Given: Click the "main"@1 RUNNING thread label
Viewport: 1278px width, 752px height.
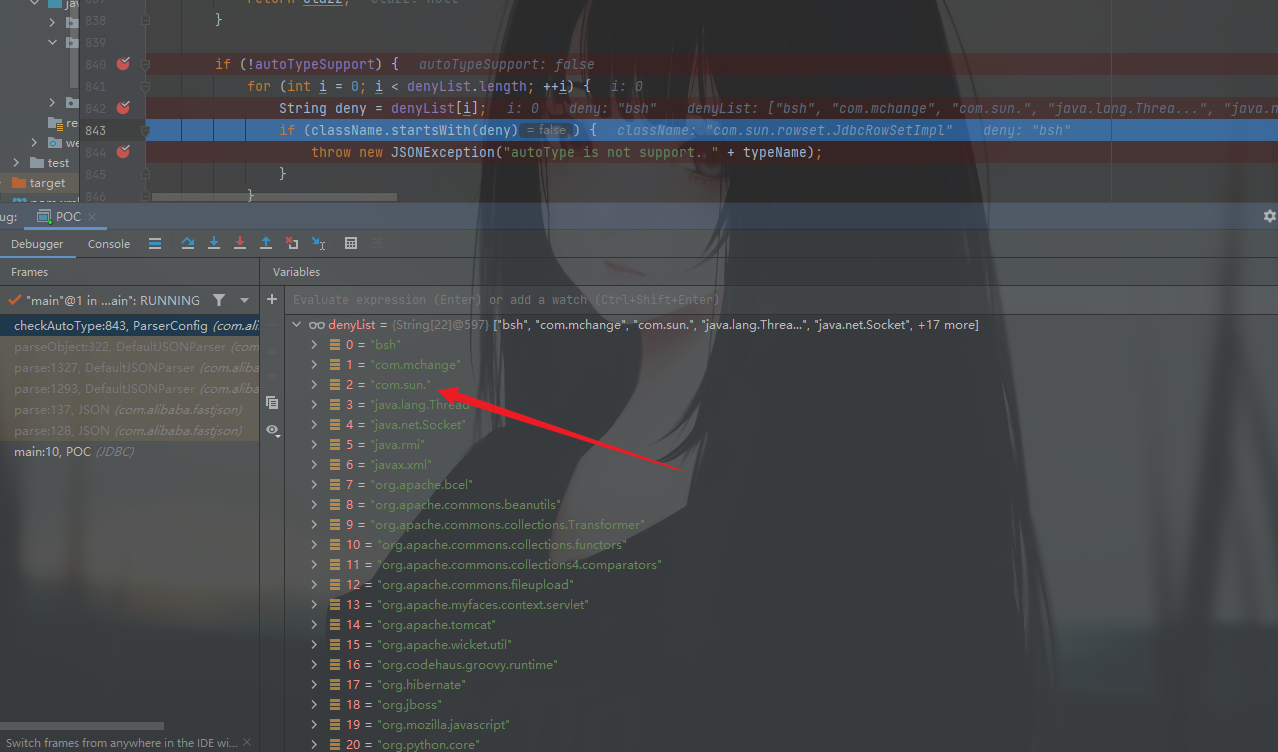Looking at the screenshot, I should [x=113, y=300].
